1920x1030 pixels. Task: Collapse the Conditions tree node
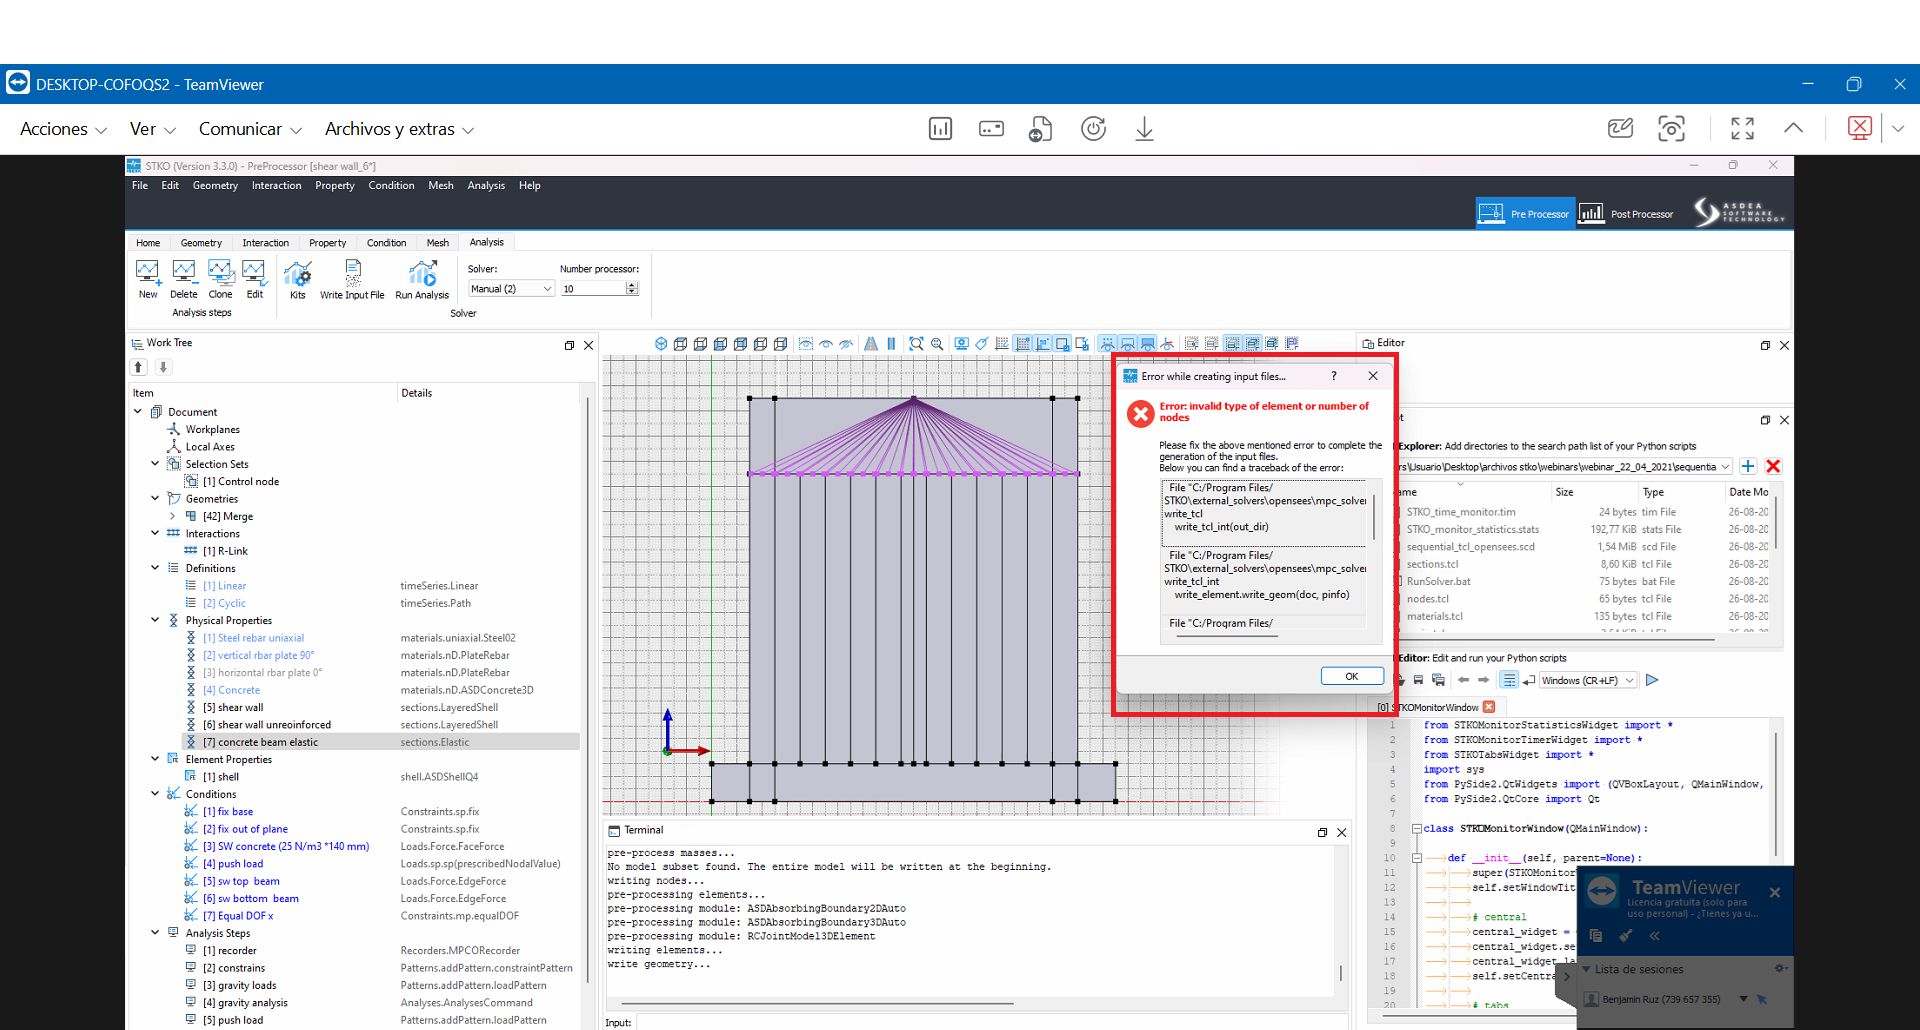click(155, 794)
